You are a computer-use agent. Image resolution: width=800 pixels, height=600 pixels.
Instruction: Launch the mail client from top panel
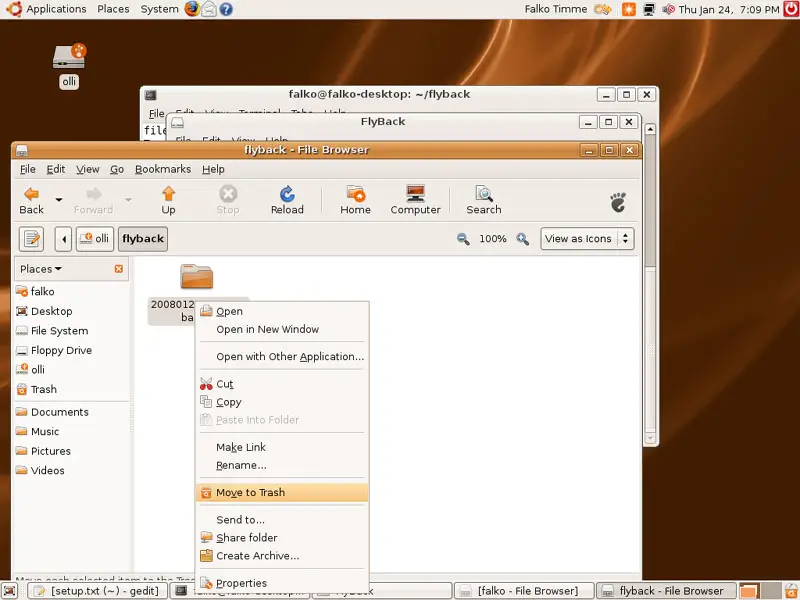[209, 9]
